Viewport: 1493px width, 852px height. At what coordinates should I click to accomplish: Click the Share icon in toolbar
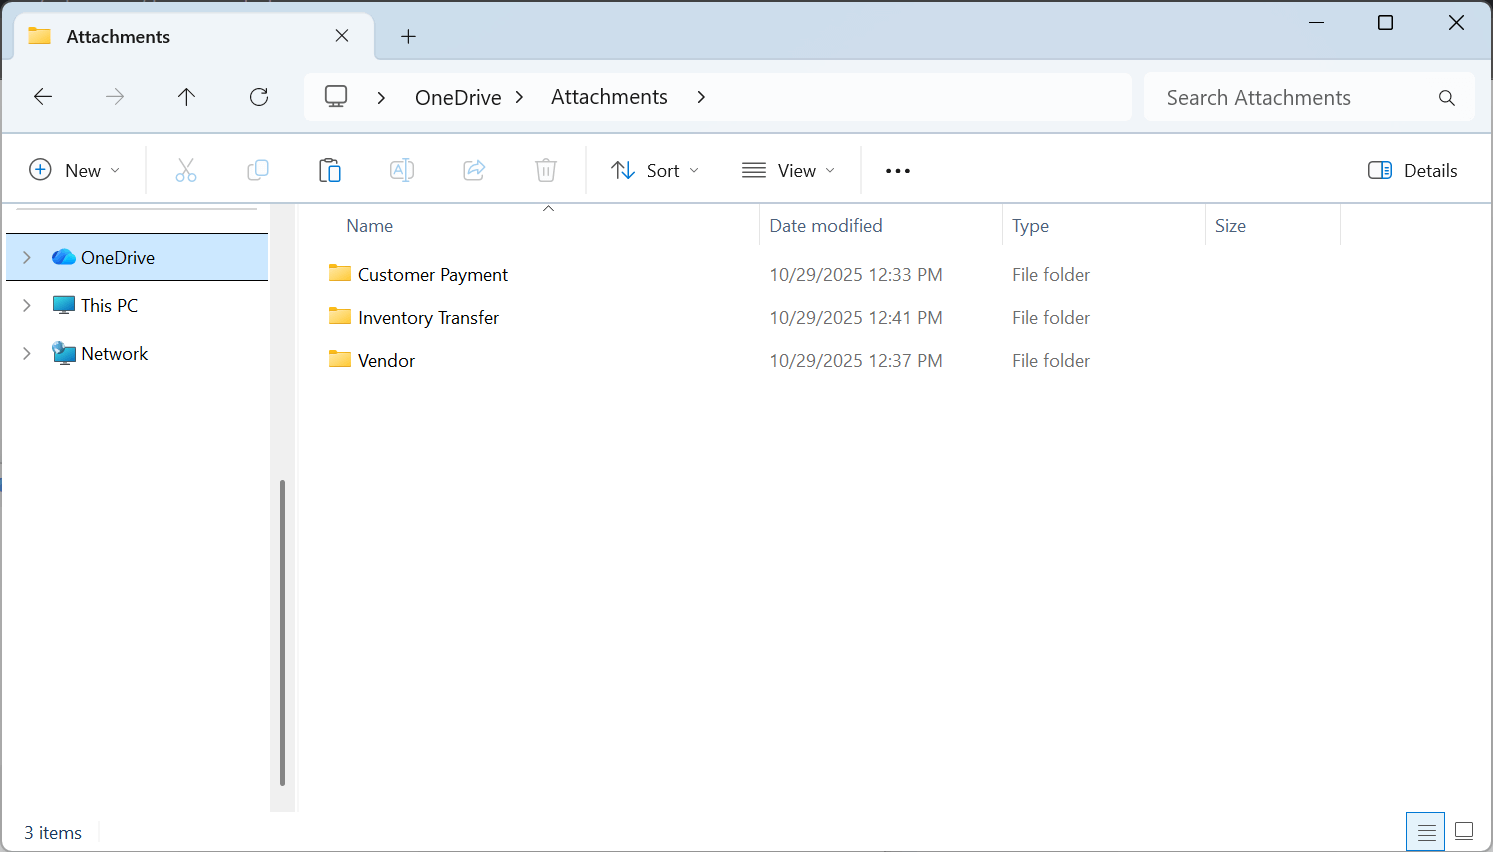(474, 170)
